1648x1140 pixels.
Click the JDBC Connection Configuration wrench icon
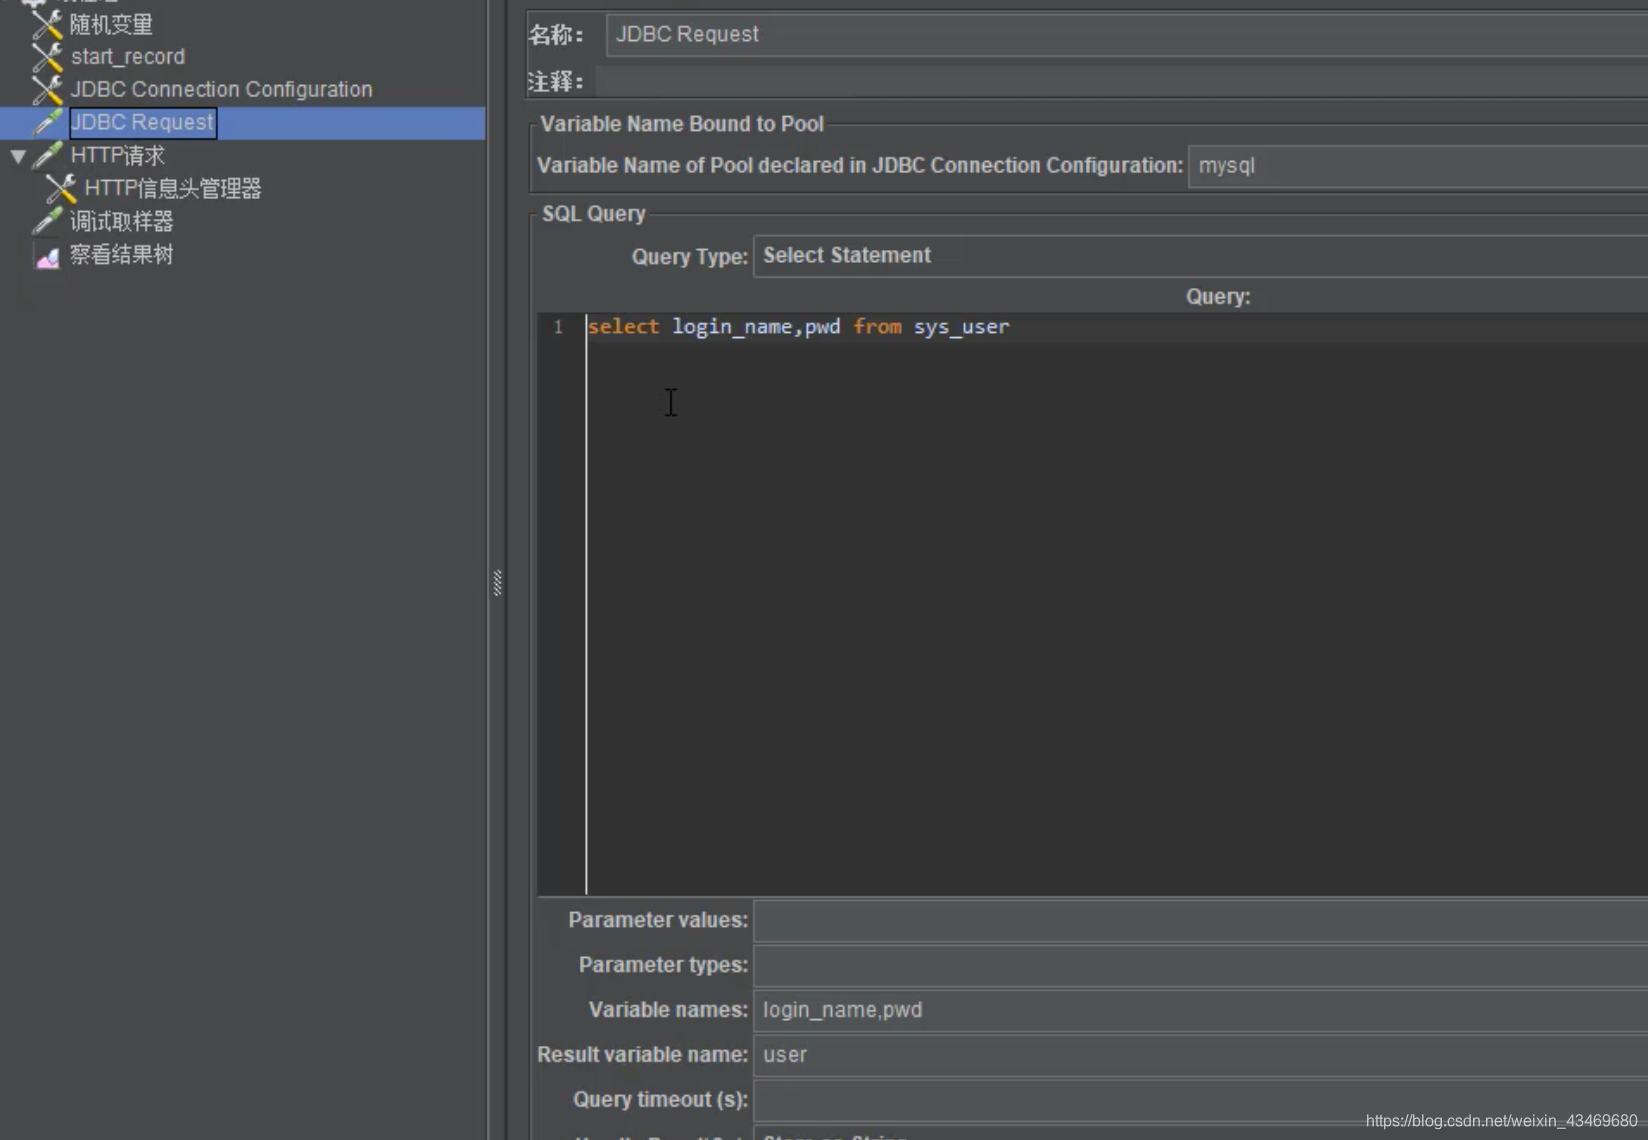click(x=46, y=90)
